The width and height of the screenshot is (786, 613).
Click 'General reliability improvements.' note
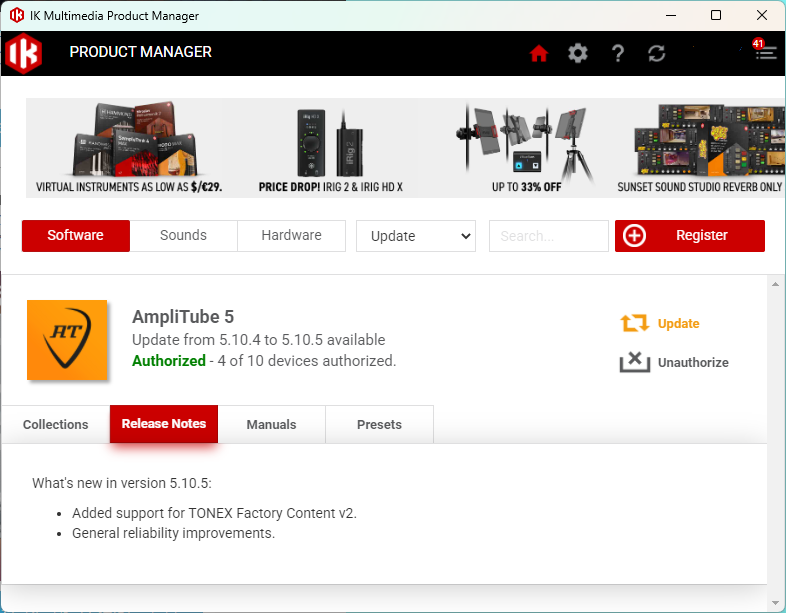pyautogui.click(x=173, y=533)
